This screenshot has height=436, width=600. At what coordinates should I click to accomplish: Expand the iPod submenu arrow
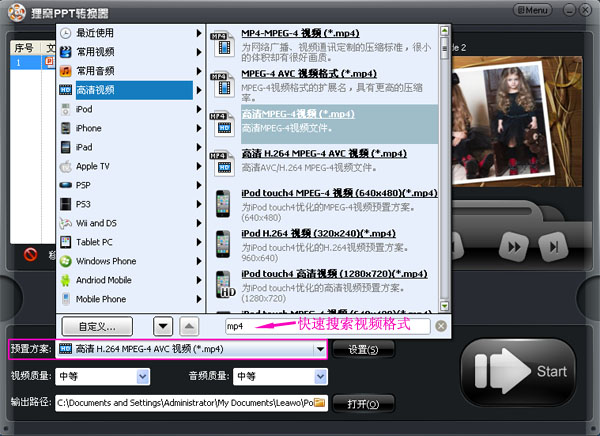click(x=199, y=109)
